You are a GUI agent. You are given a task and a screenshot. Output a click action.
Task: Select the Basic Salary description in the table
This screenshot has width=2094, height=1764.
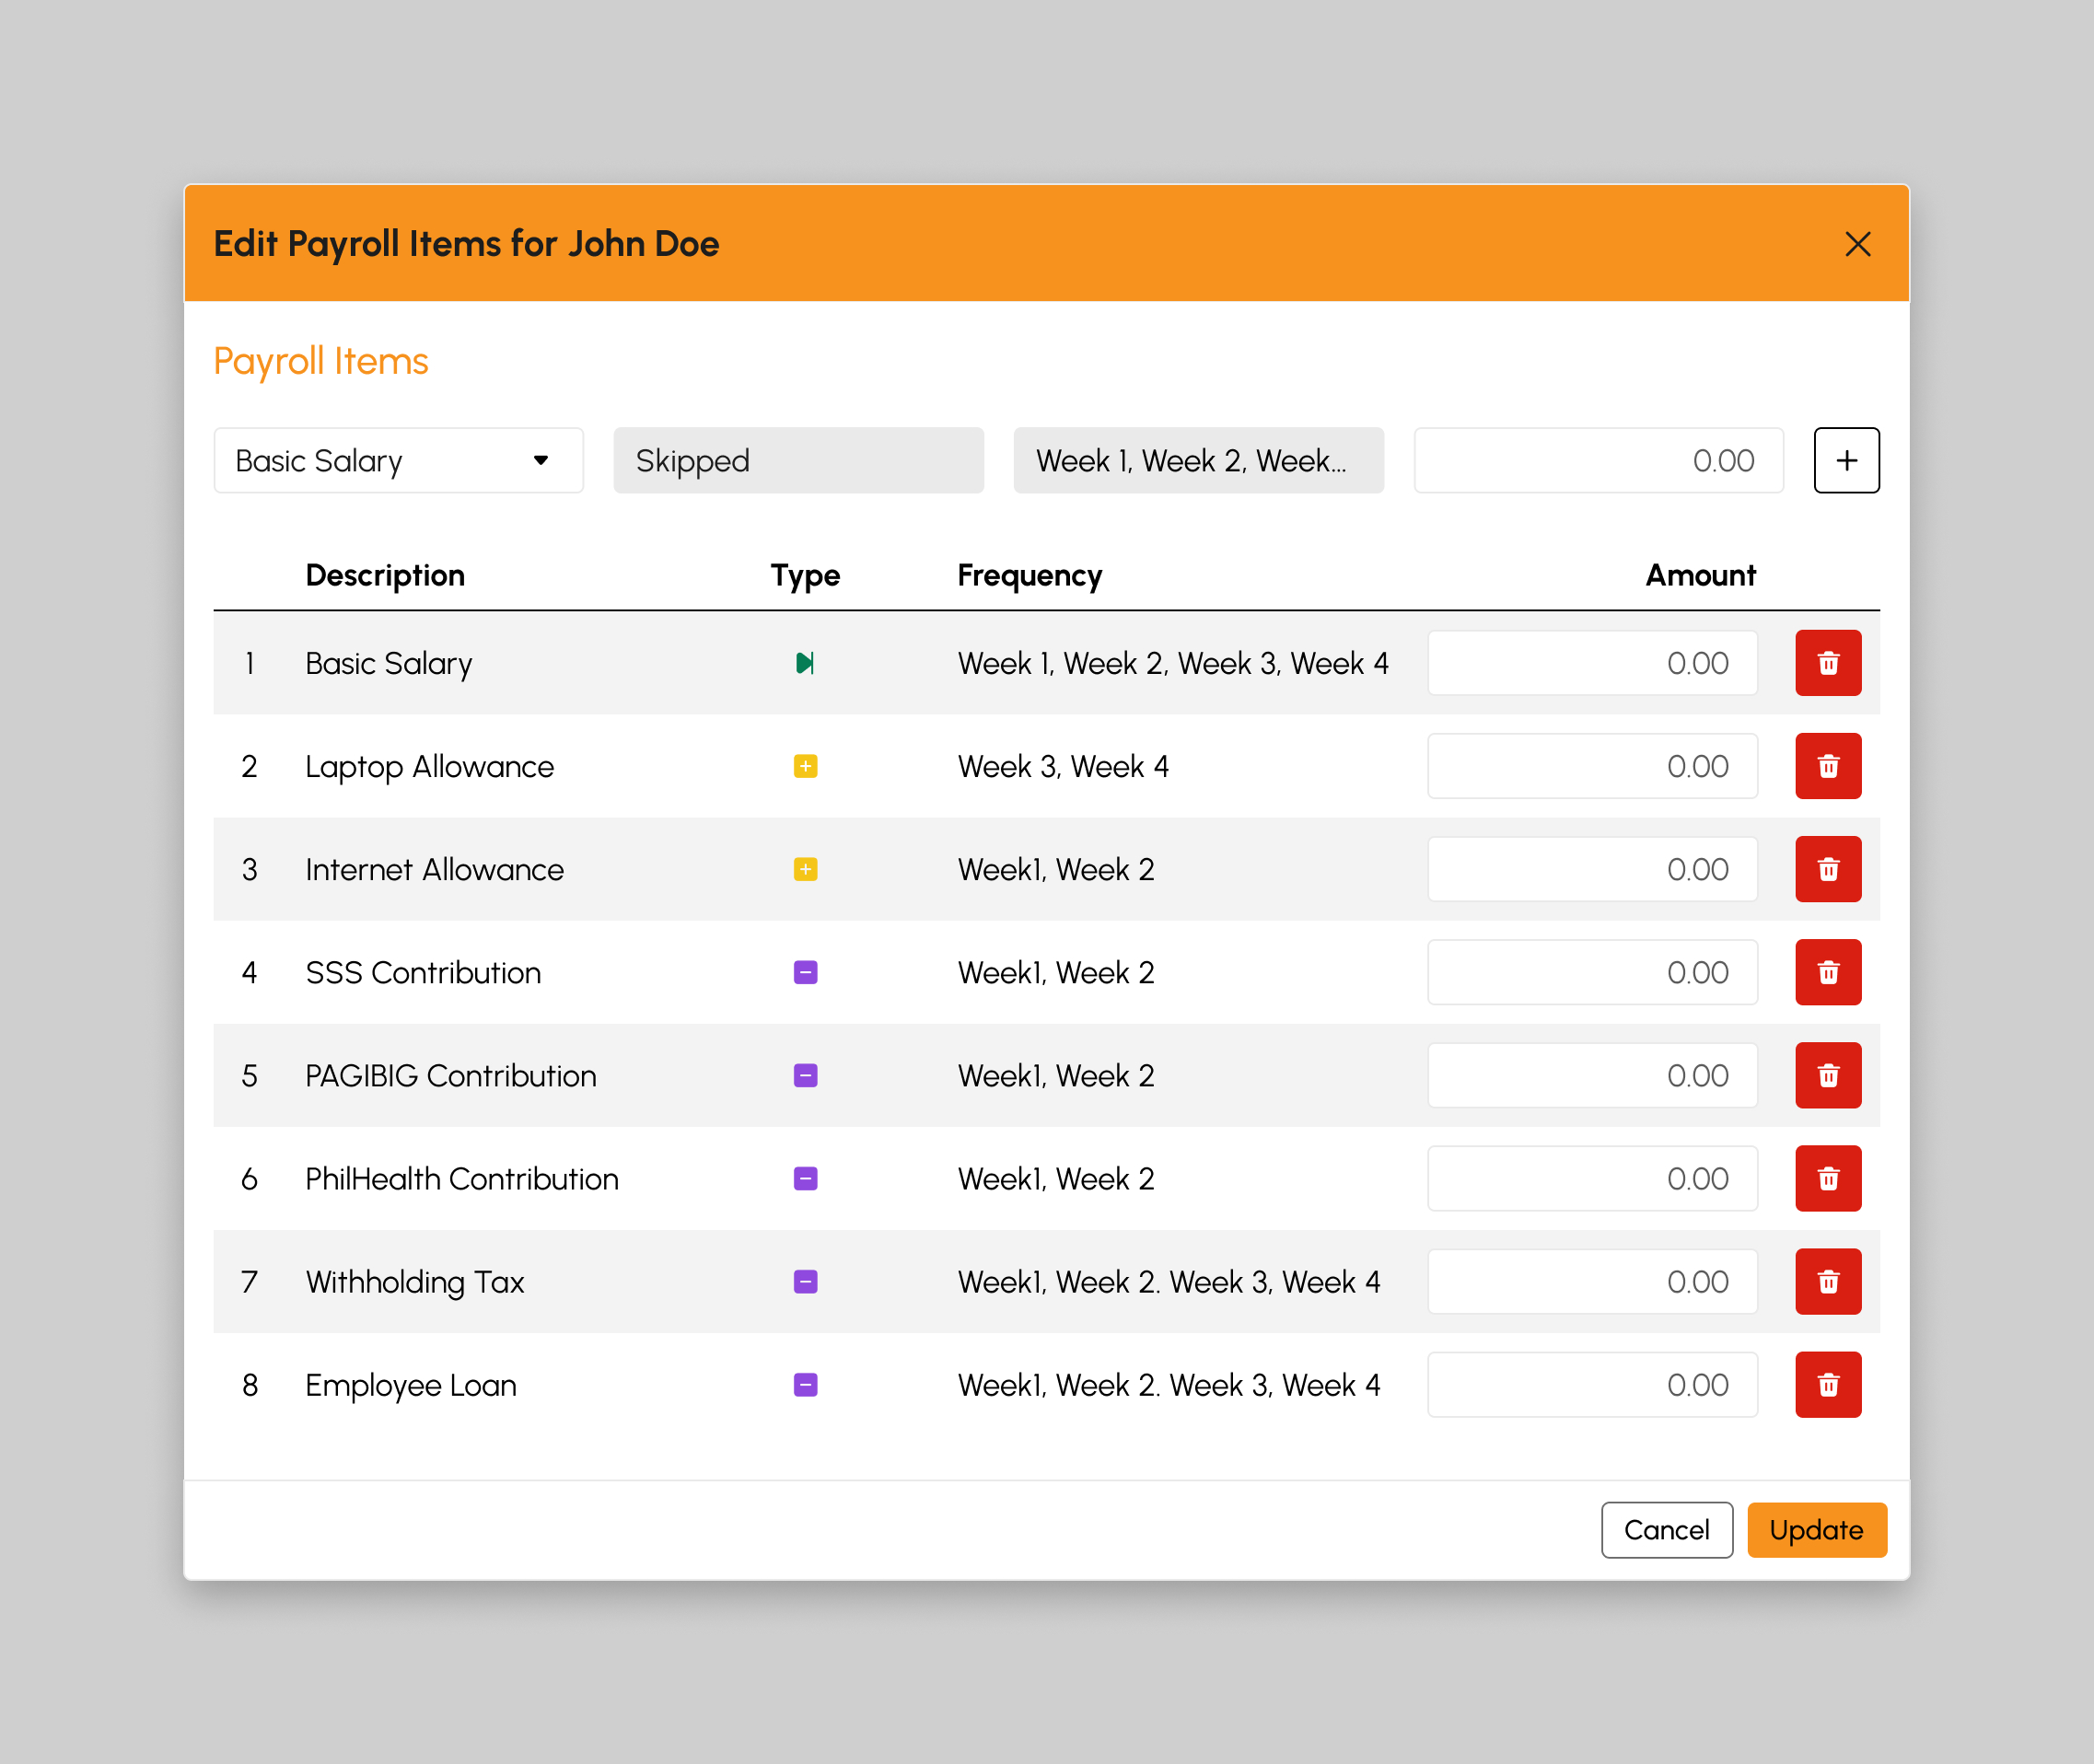coord(388,663)
